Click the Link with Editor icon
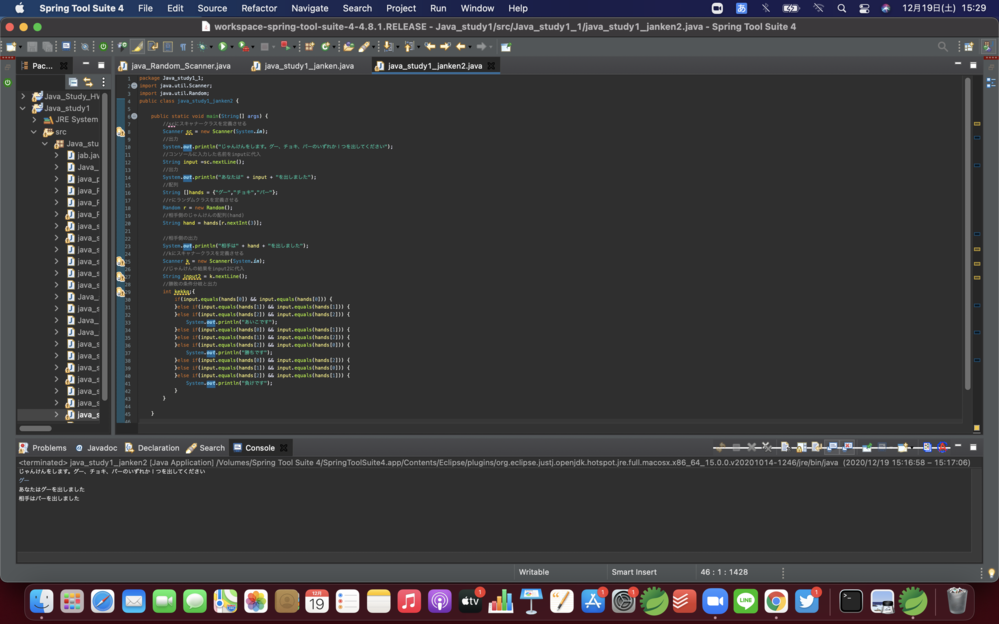Viewport: 999px width, 624px height. (88, 82)
